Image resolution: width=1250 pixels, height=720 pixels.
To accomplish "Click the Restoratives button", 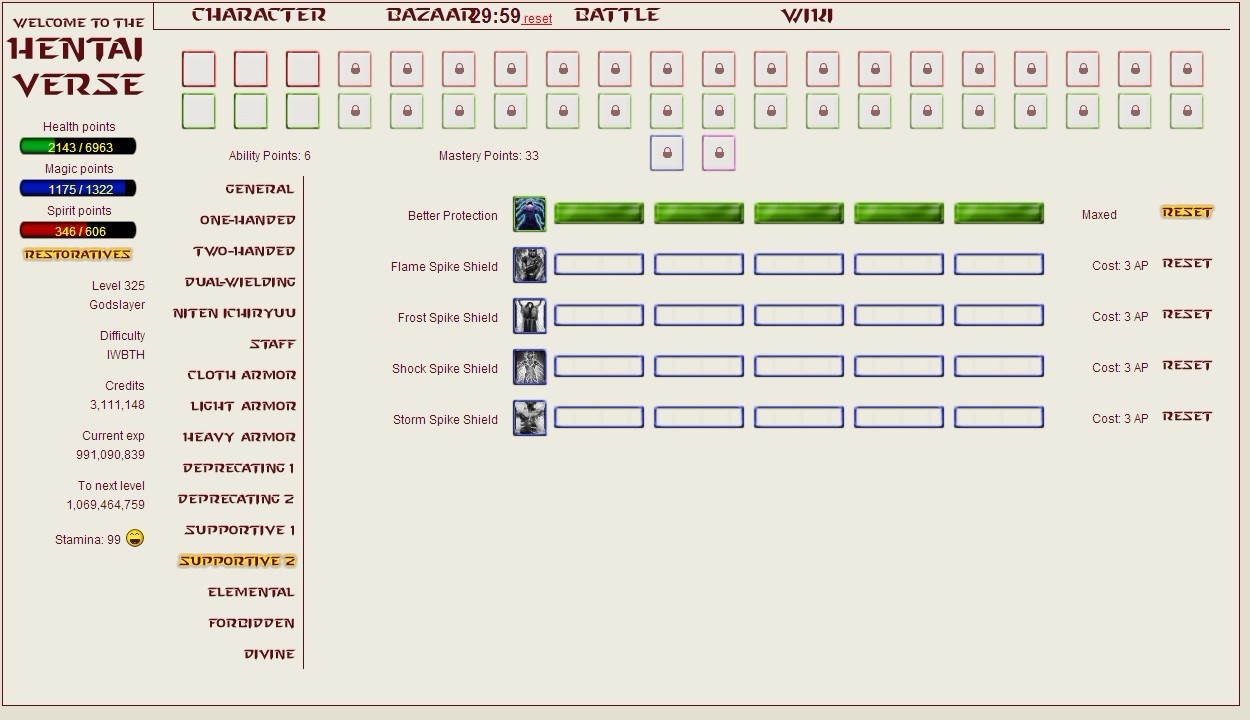I will click(x=78, y=254).
